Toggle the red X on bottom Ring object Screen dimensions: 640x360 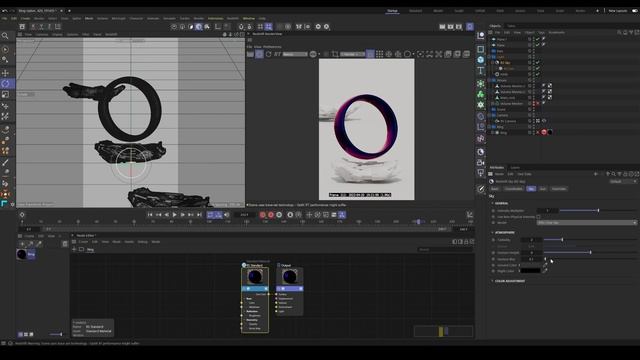538,133
